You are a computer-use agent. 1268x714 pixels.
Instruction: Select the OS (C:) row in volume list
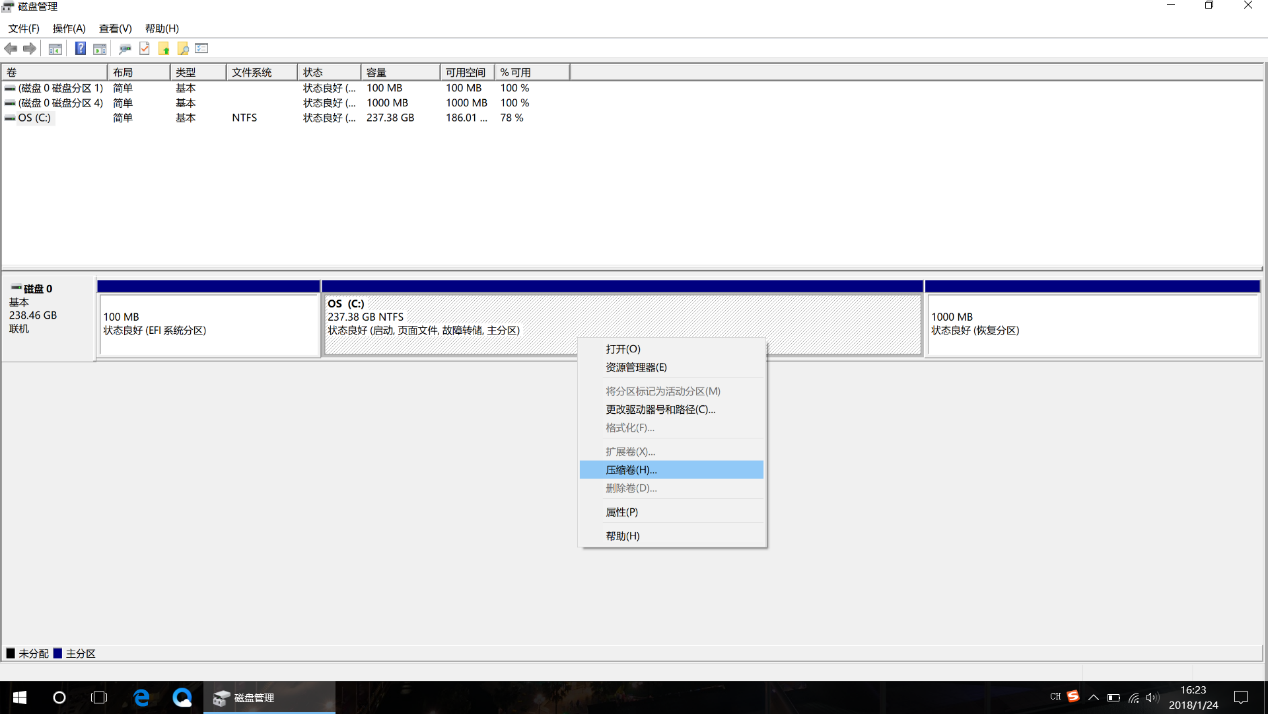click(34, 118)
